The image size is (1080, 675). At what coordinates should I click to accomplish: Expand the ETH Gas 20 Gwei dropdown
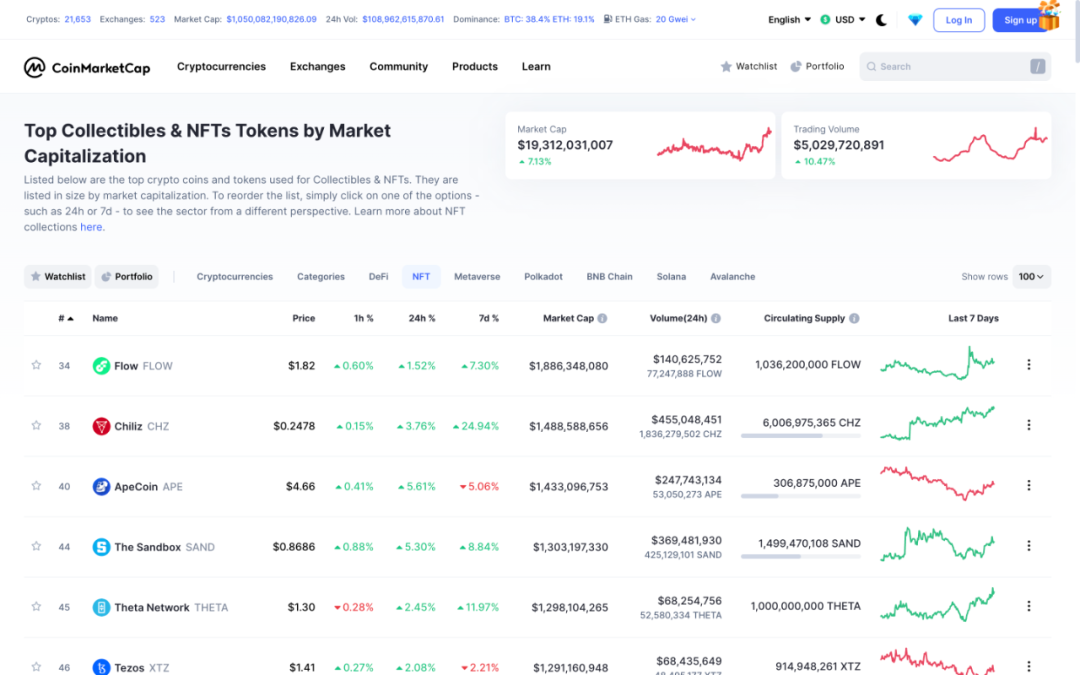[x=675, y=19]
